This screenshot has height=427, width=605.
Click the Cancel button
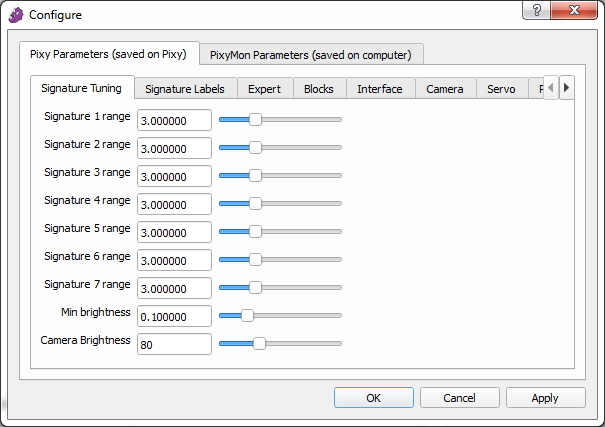459,398
